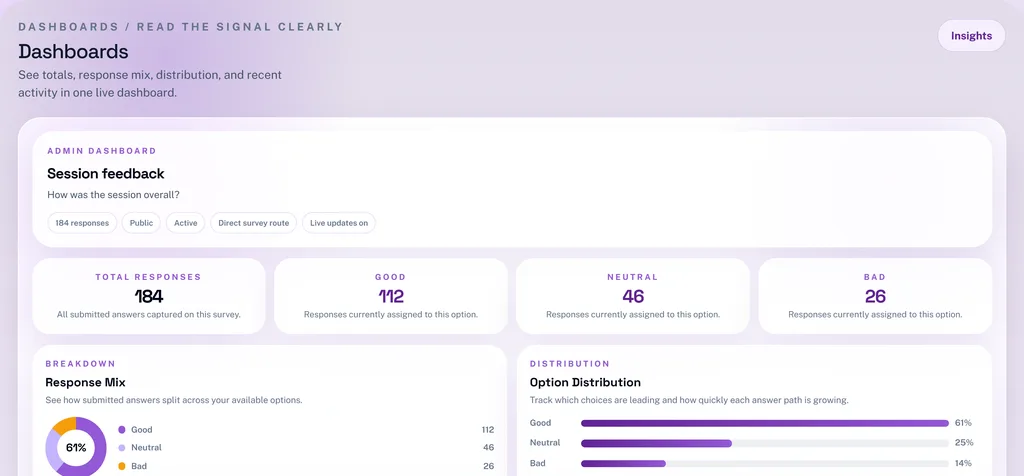Click the Active status chip
Viewport: 1024px width, 476px height.
tap(185, 223)
